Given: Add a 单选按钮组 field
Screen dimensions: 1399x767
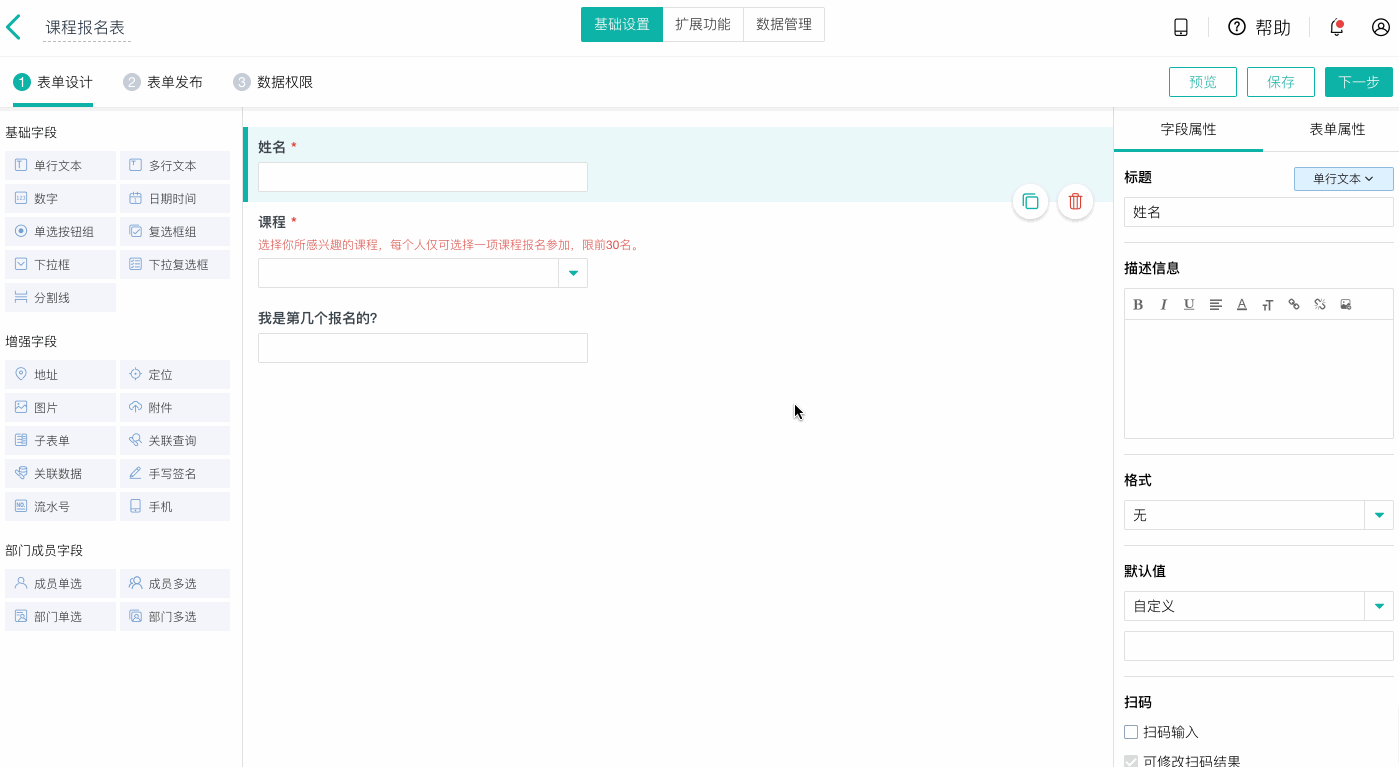Looking at the screenshot, I should (x=60, y=232).
